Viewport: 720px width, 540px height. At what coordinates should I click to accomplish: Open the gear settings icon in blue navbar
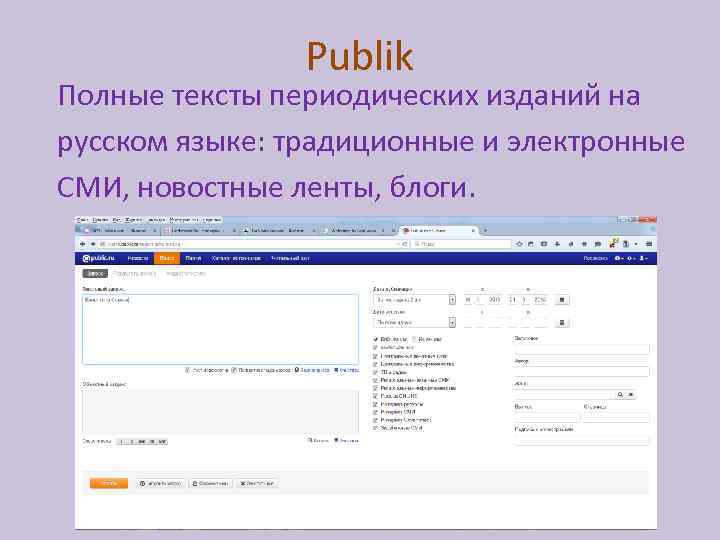pos(631,259)
